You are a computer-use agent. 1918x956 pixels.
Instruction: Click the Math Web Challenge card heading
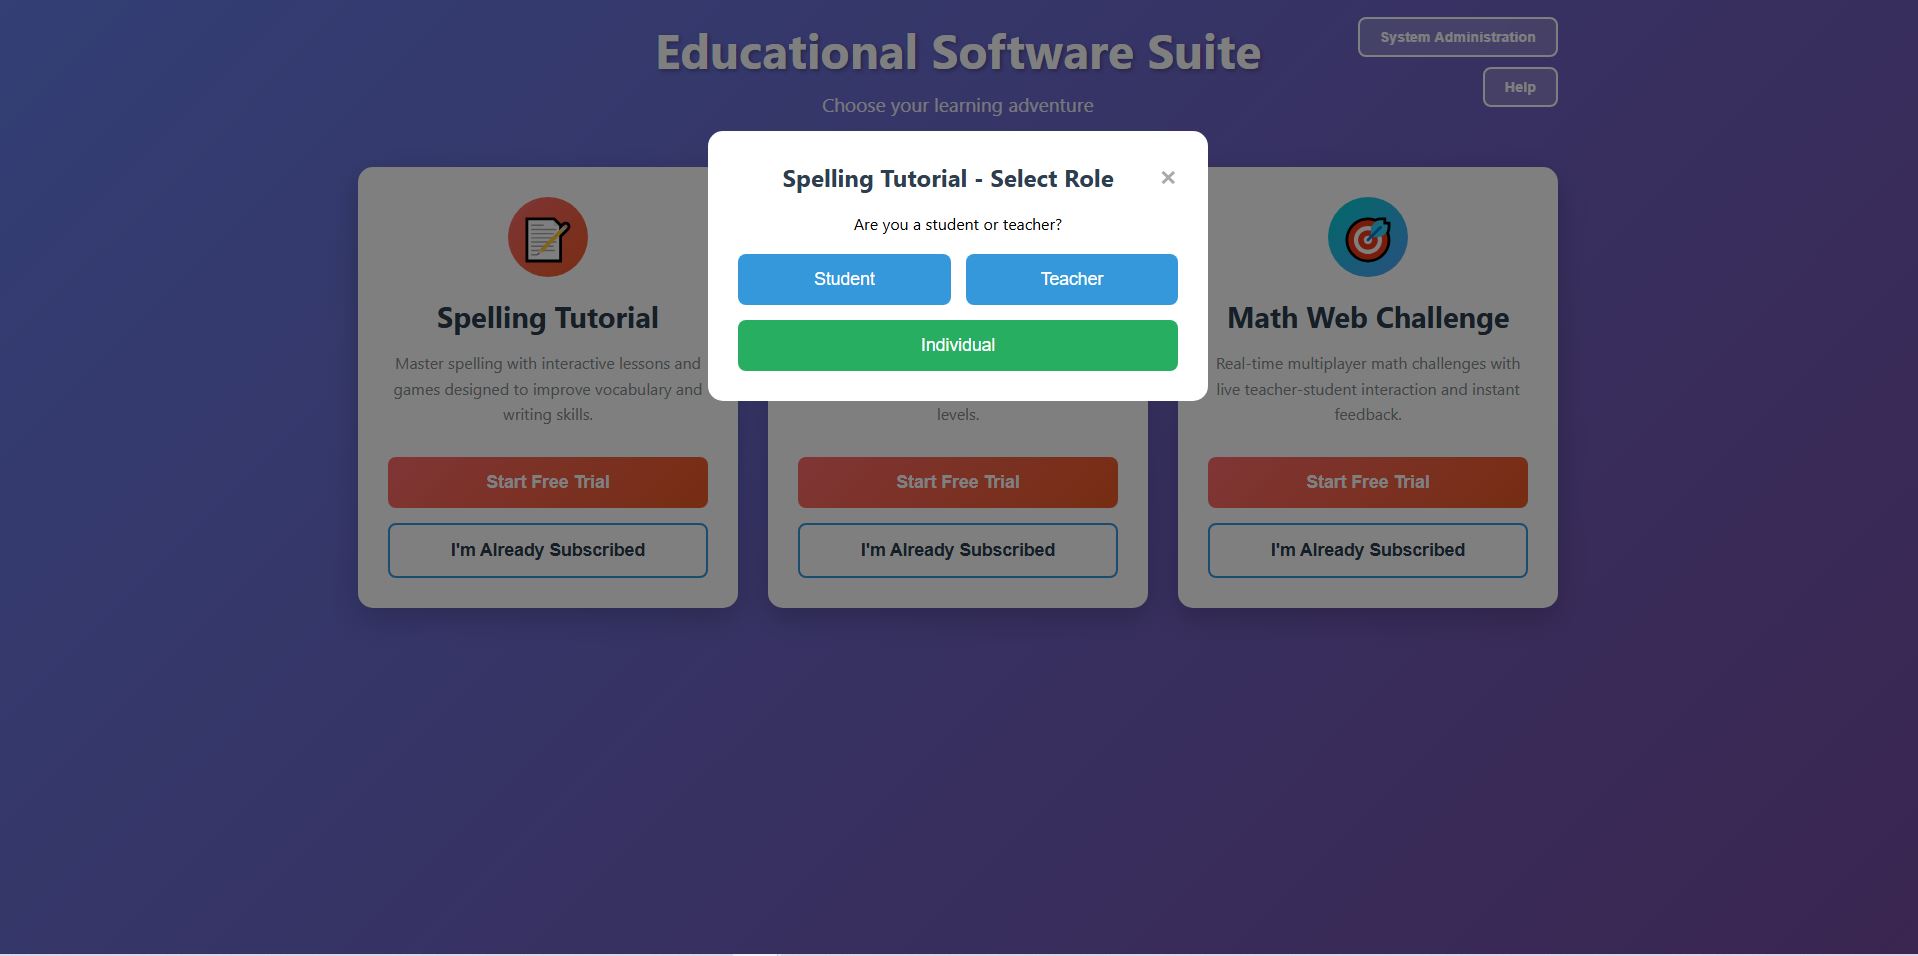pos(1367,317)
